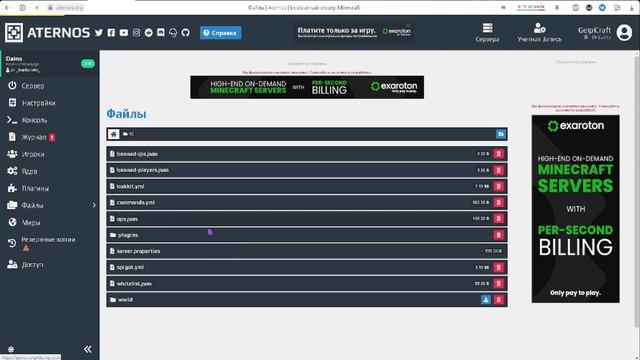Click the exaroton vertical side ad
The image size is (640, 360).
click(x=576, y=209)
